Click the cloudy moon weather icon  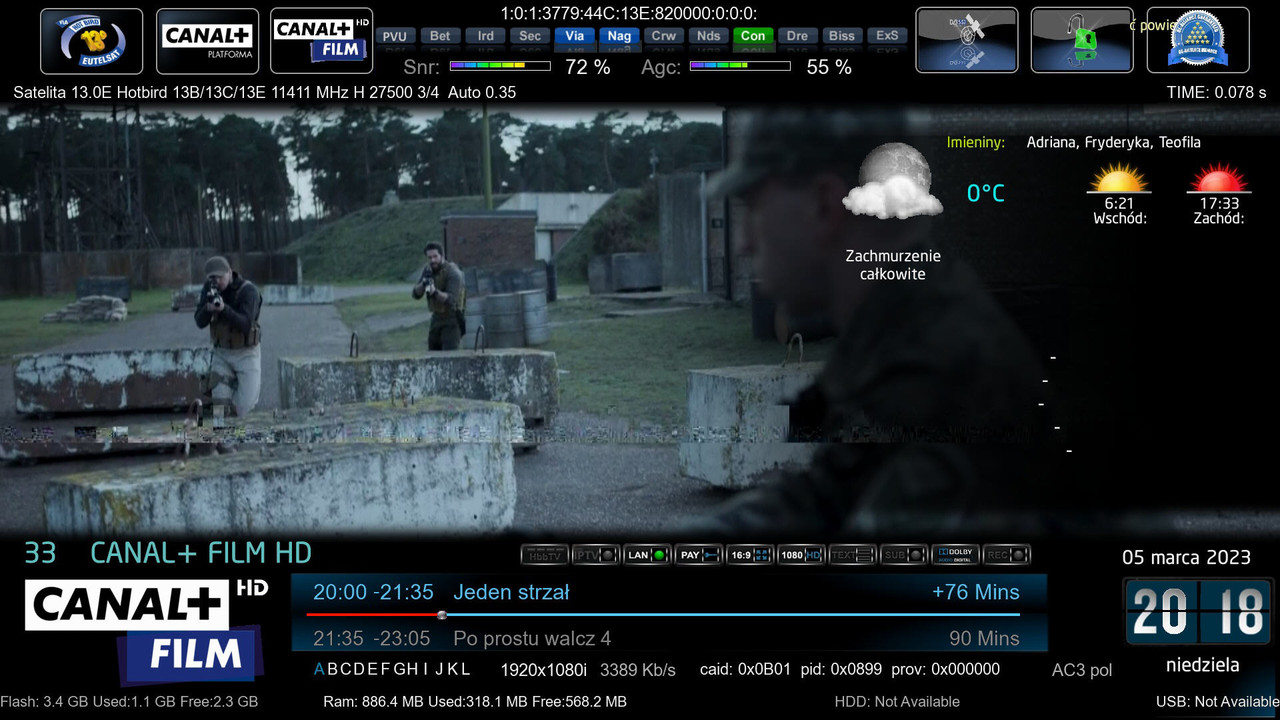click(x=892, y=181)
